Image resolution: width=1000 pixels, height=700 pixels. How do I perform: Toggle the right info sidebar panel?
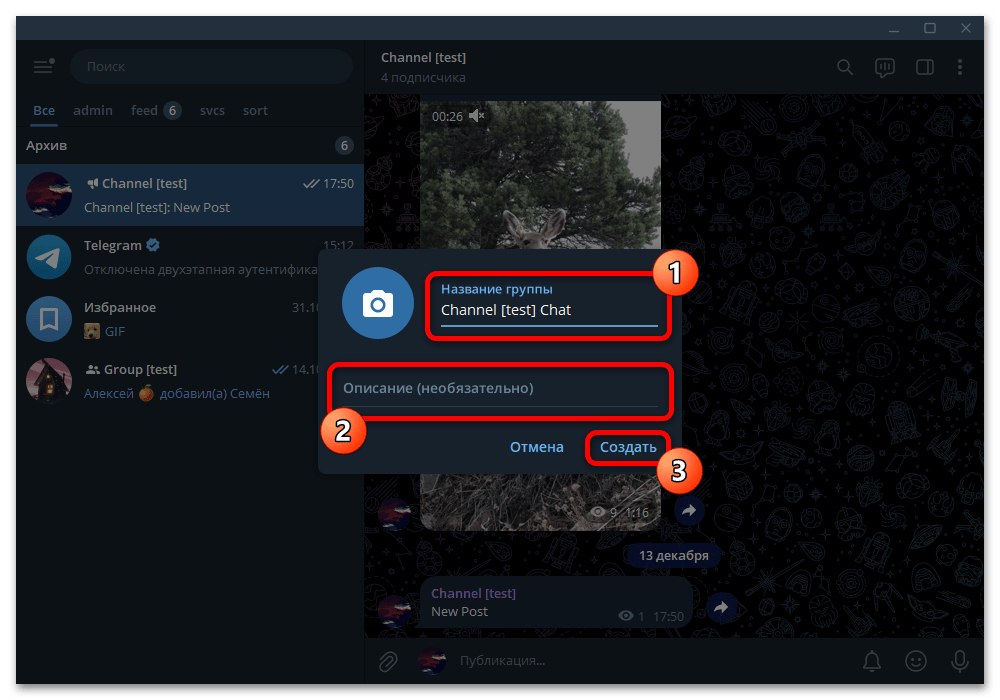pos(925,67)
